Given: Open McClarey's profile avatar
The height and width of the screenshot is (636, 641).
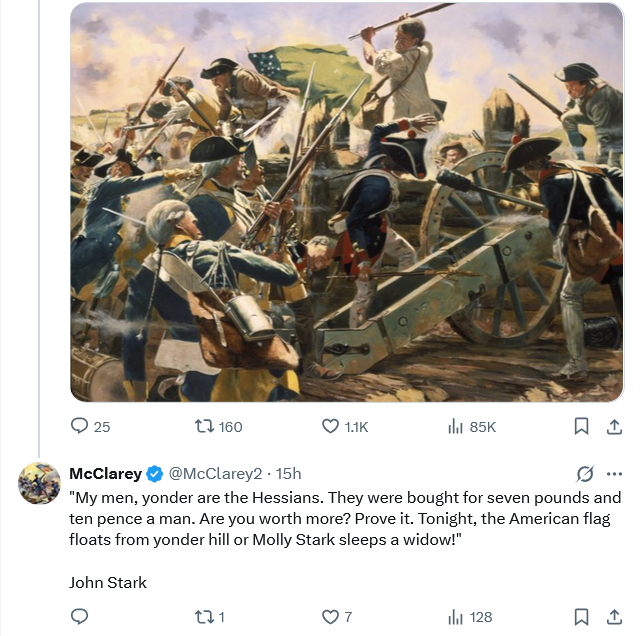Looking at the screenshot, I should point(39,483).
